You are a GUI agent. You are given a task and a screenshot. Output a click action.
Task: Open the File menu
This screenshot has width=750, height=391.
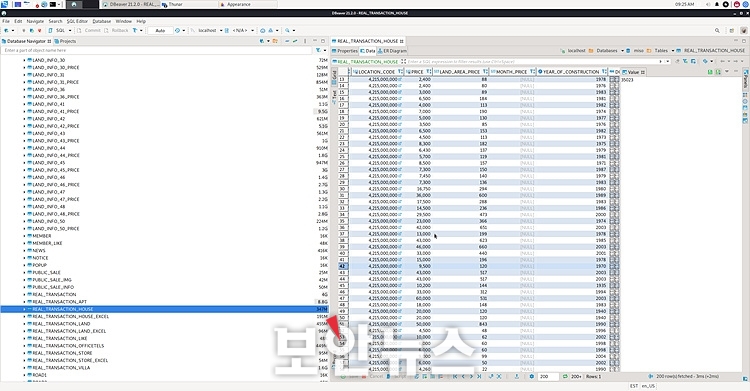click(x=6, y=22)
